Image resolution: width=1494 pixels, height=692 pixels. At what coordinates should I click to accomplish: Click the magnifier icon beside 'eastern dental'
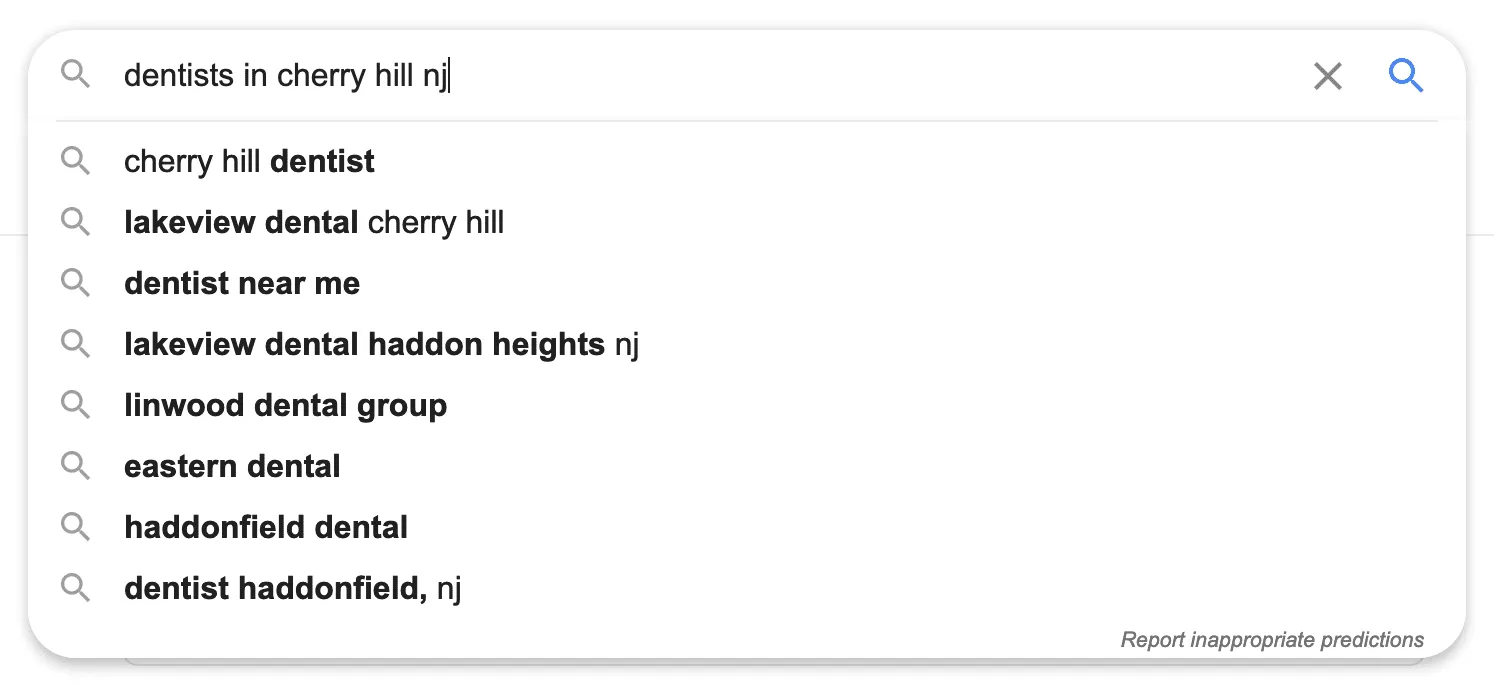(x=75, y=466)
